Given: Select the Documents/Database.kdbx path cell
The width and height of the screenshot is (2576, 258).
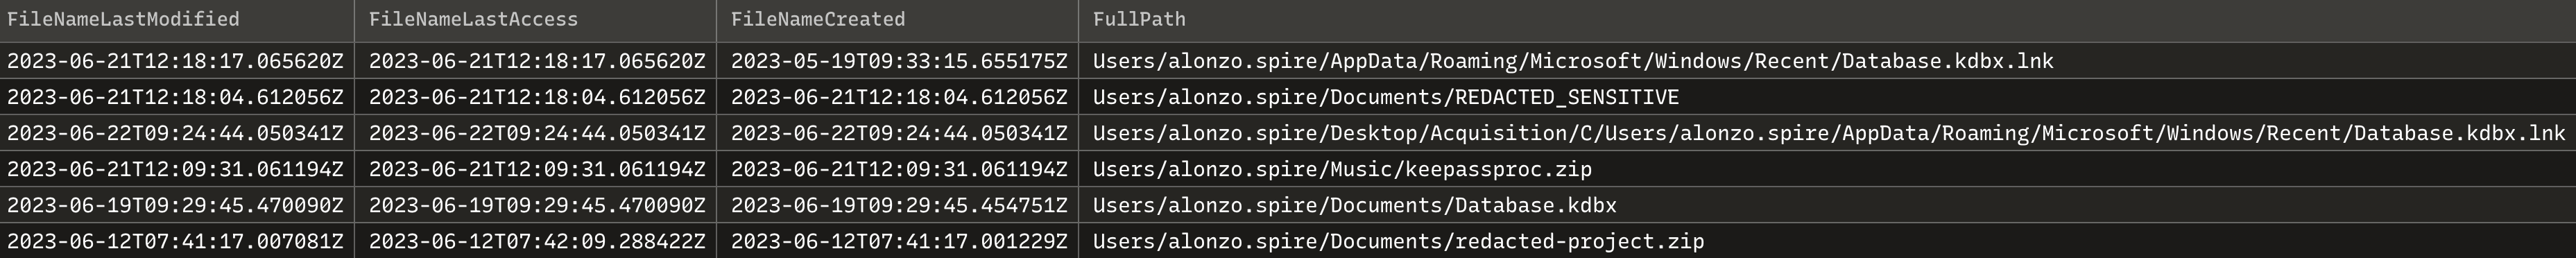Looking at the screenshot, I should coord(1355,205).
